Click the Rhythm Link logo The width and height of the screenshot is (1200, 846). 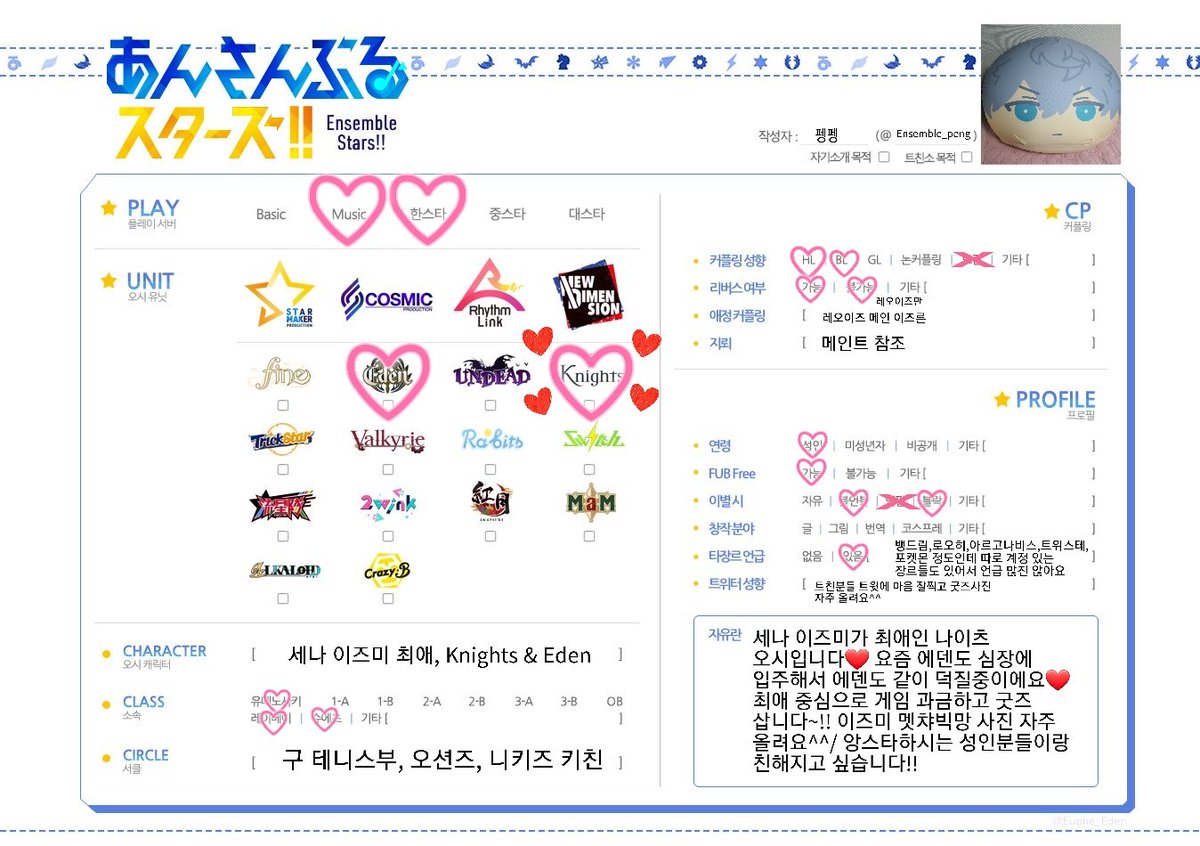click(490, 291)
